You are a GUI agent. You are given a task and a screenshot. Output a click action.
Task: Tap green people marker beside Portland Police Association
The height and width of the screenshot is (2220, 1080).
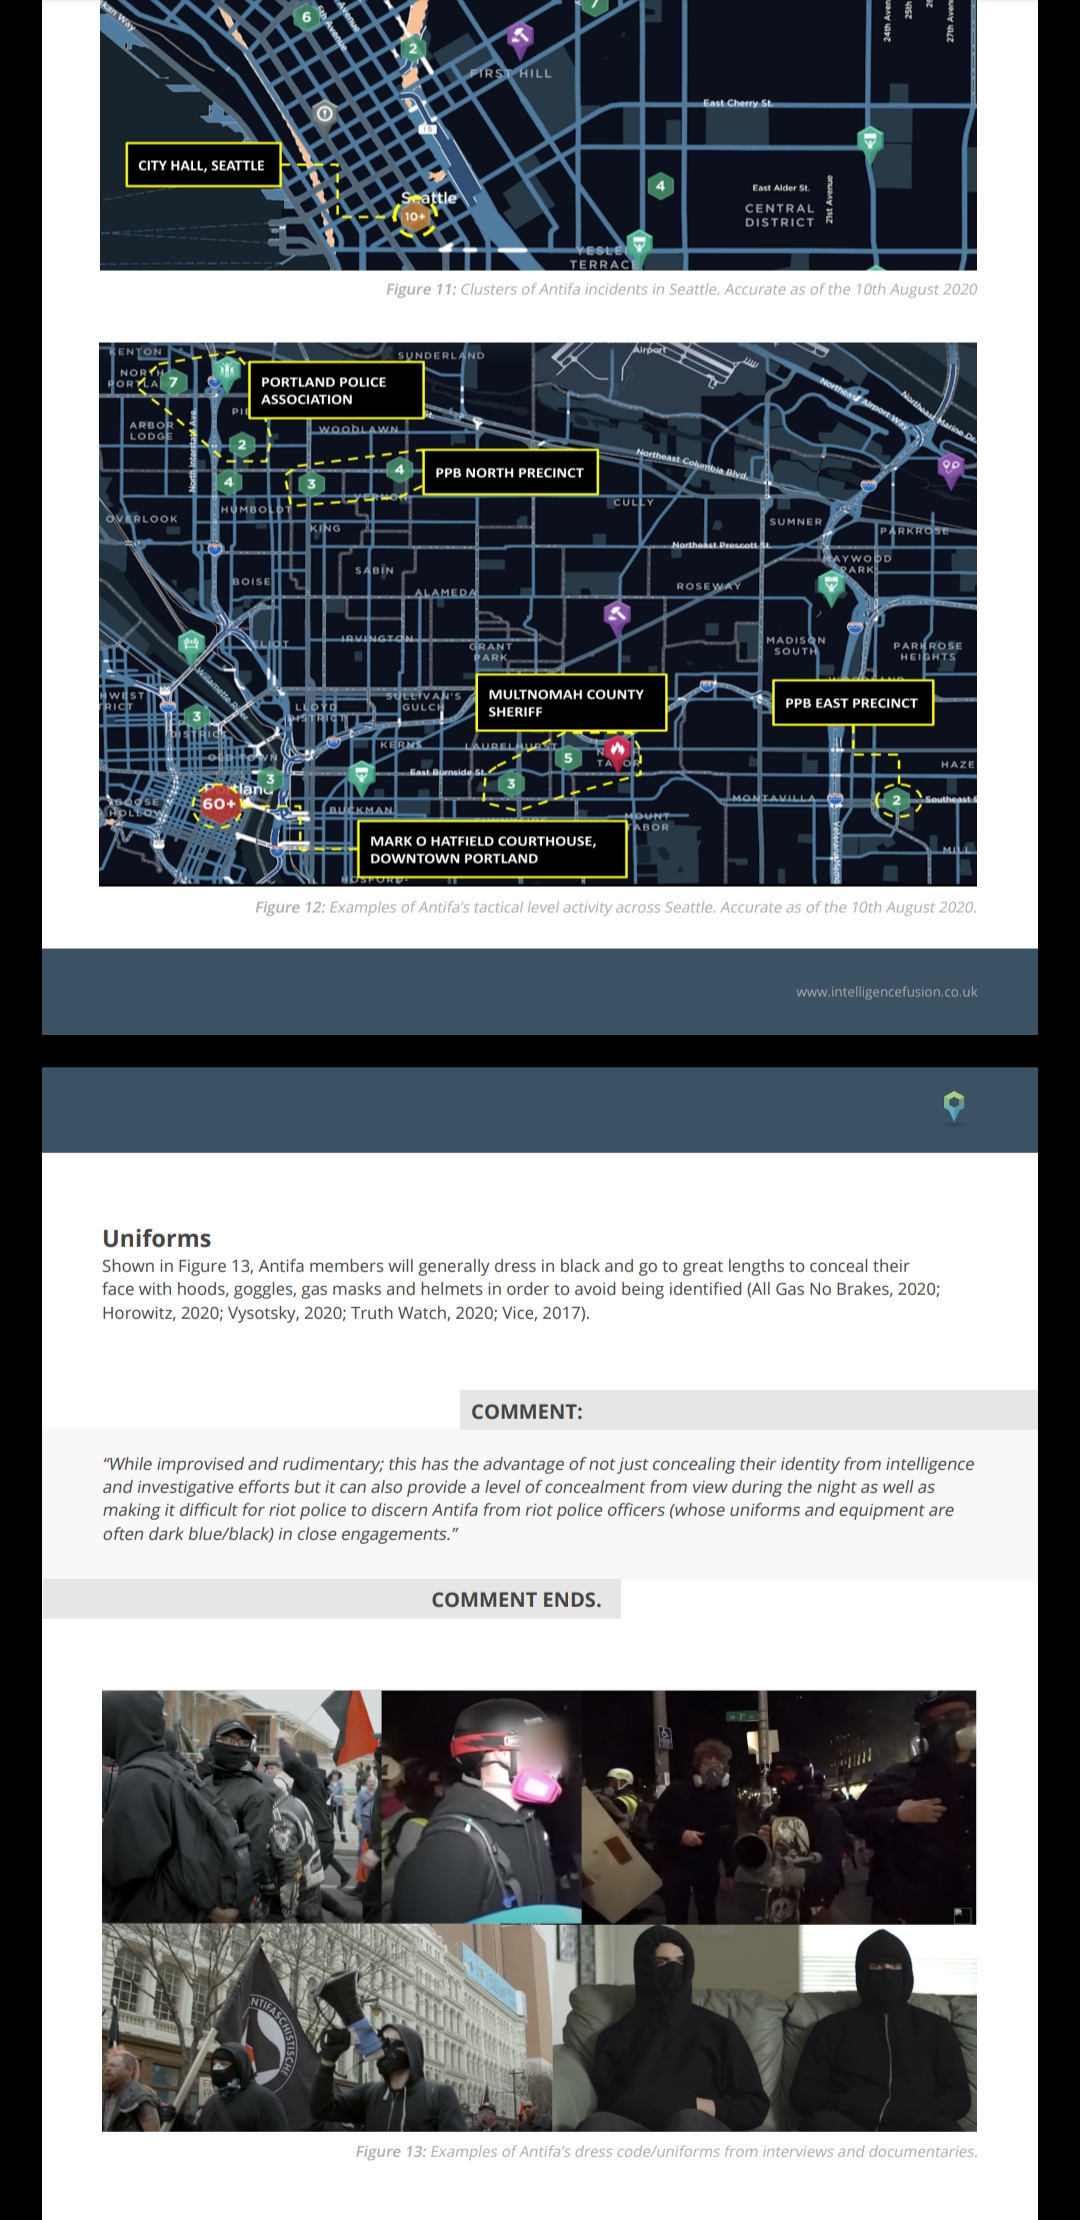point(226,374)
